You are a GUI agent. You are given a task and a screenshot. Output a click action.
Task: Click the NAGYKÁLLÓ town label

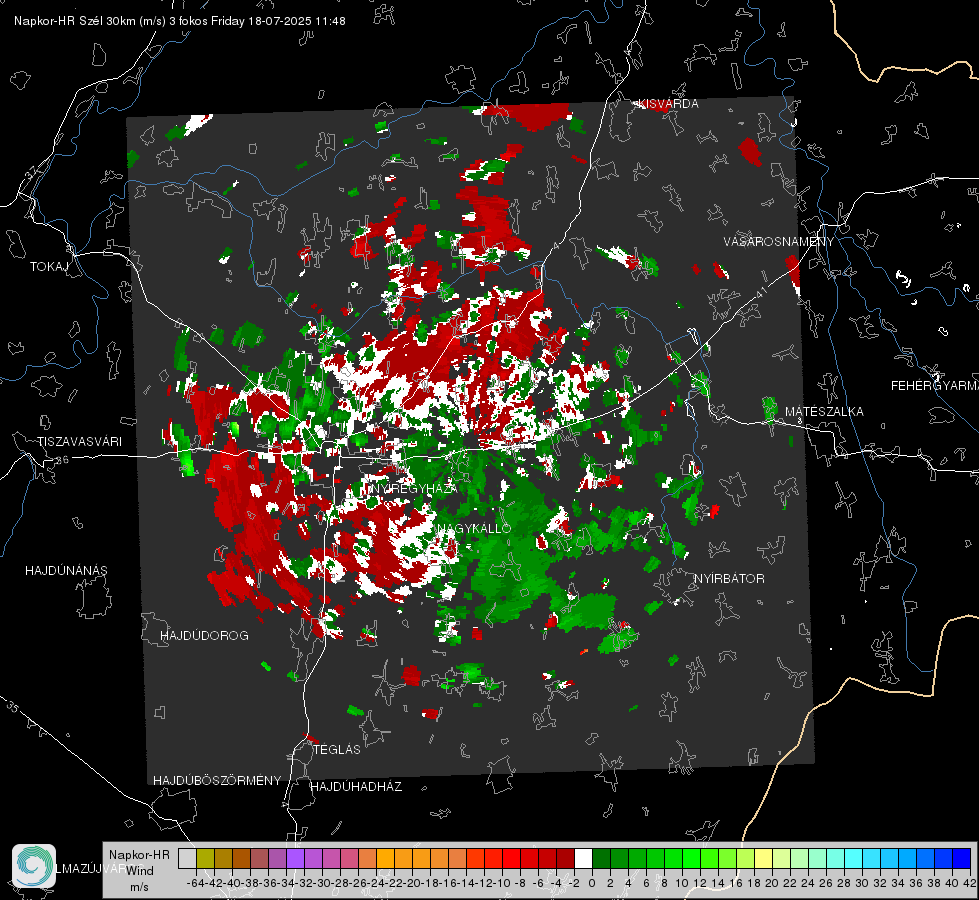click(475, 528)
